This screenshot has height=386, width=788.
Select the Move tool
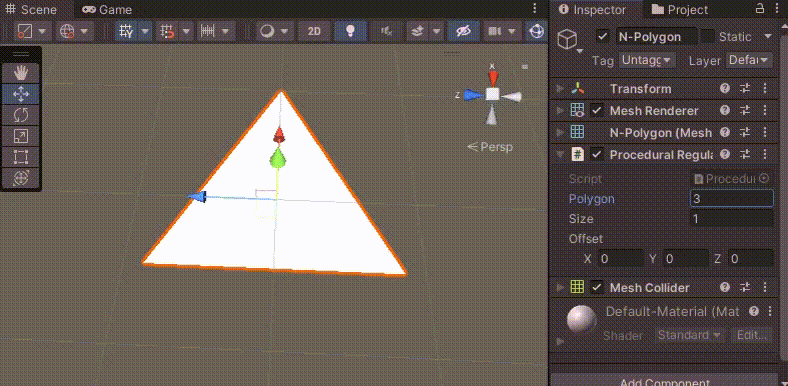click(x=21, y=94)
